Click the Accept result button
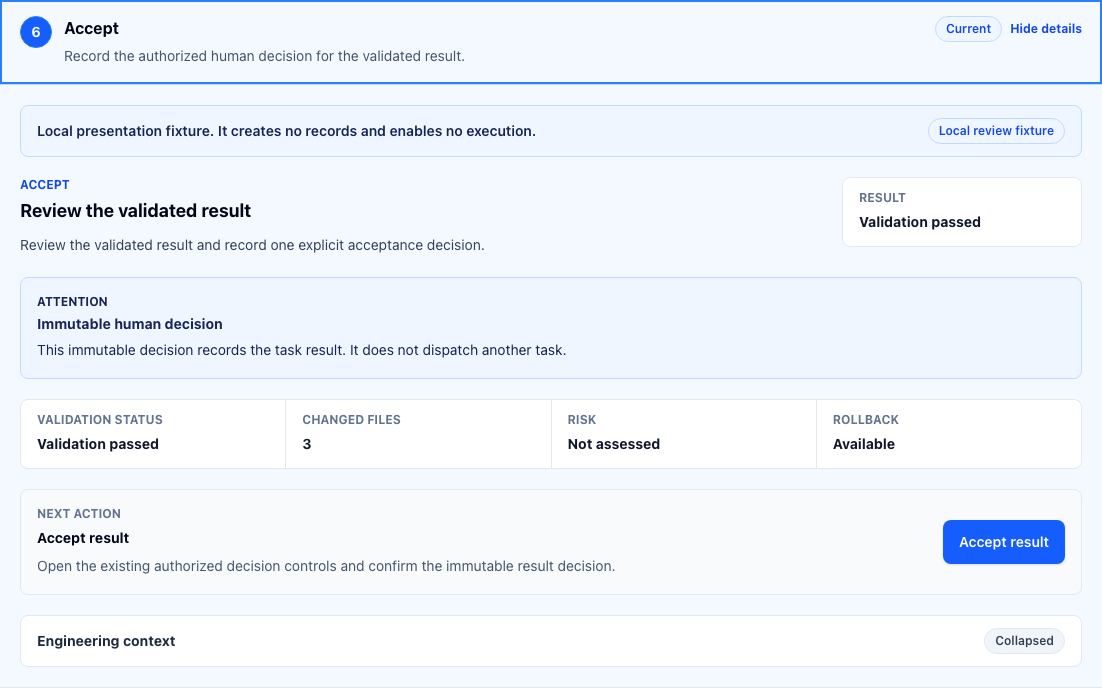 pos(1004,542)
